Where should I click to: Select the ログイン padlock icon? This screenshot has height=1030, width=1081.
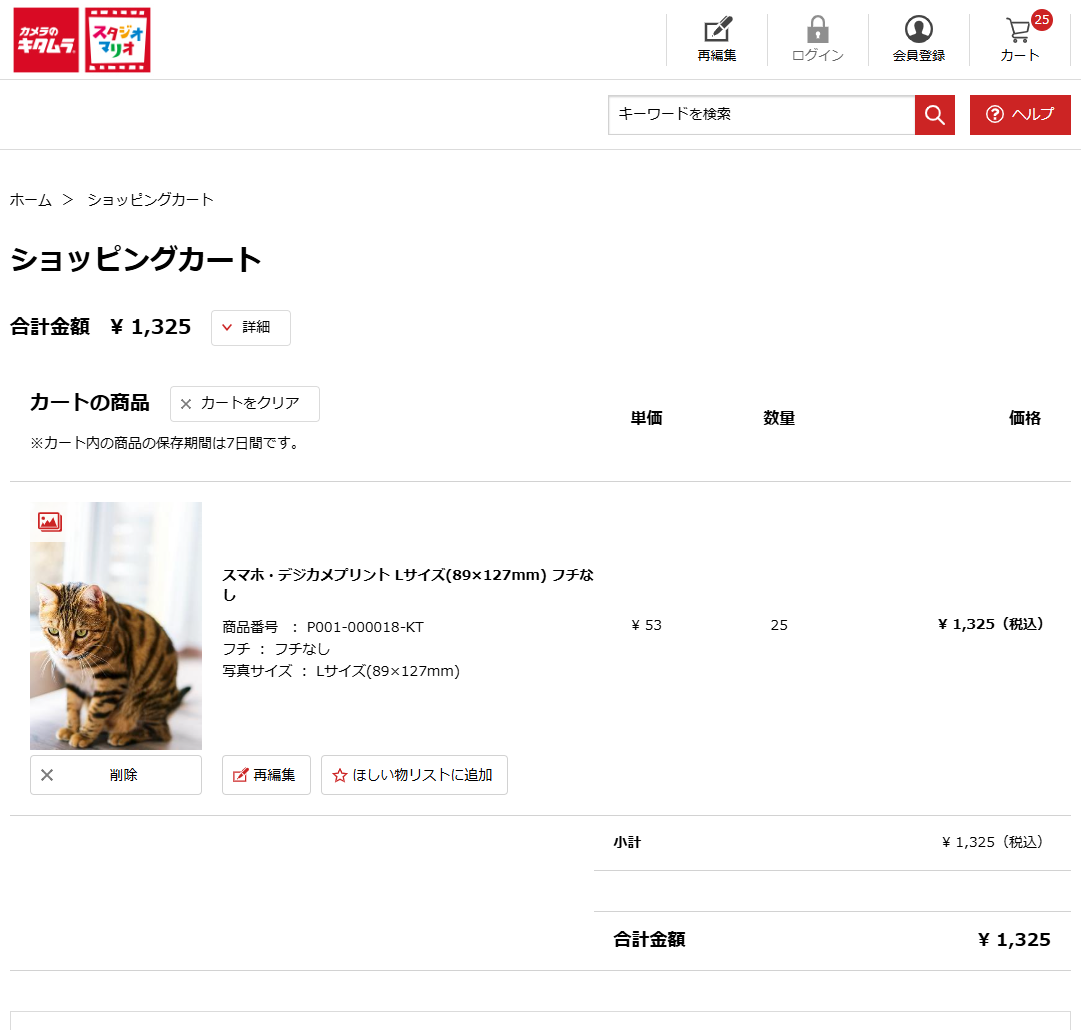pos(820,30)
